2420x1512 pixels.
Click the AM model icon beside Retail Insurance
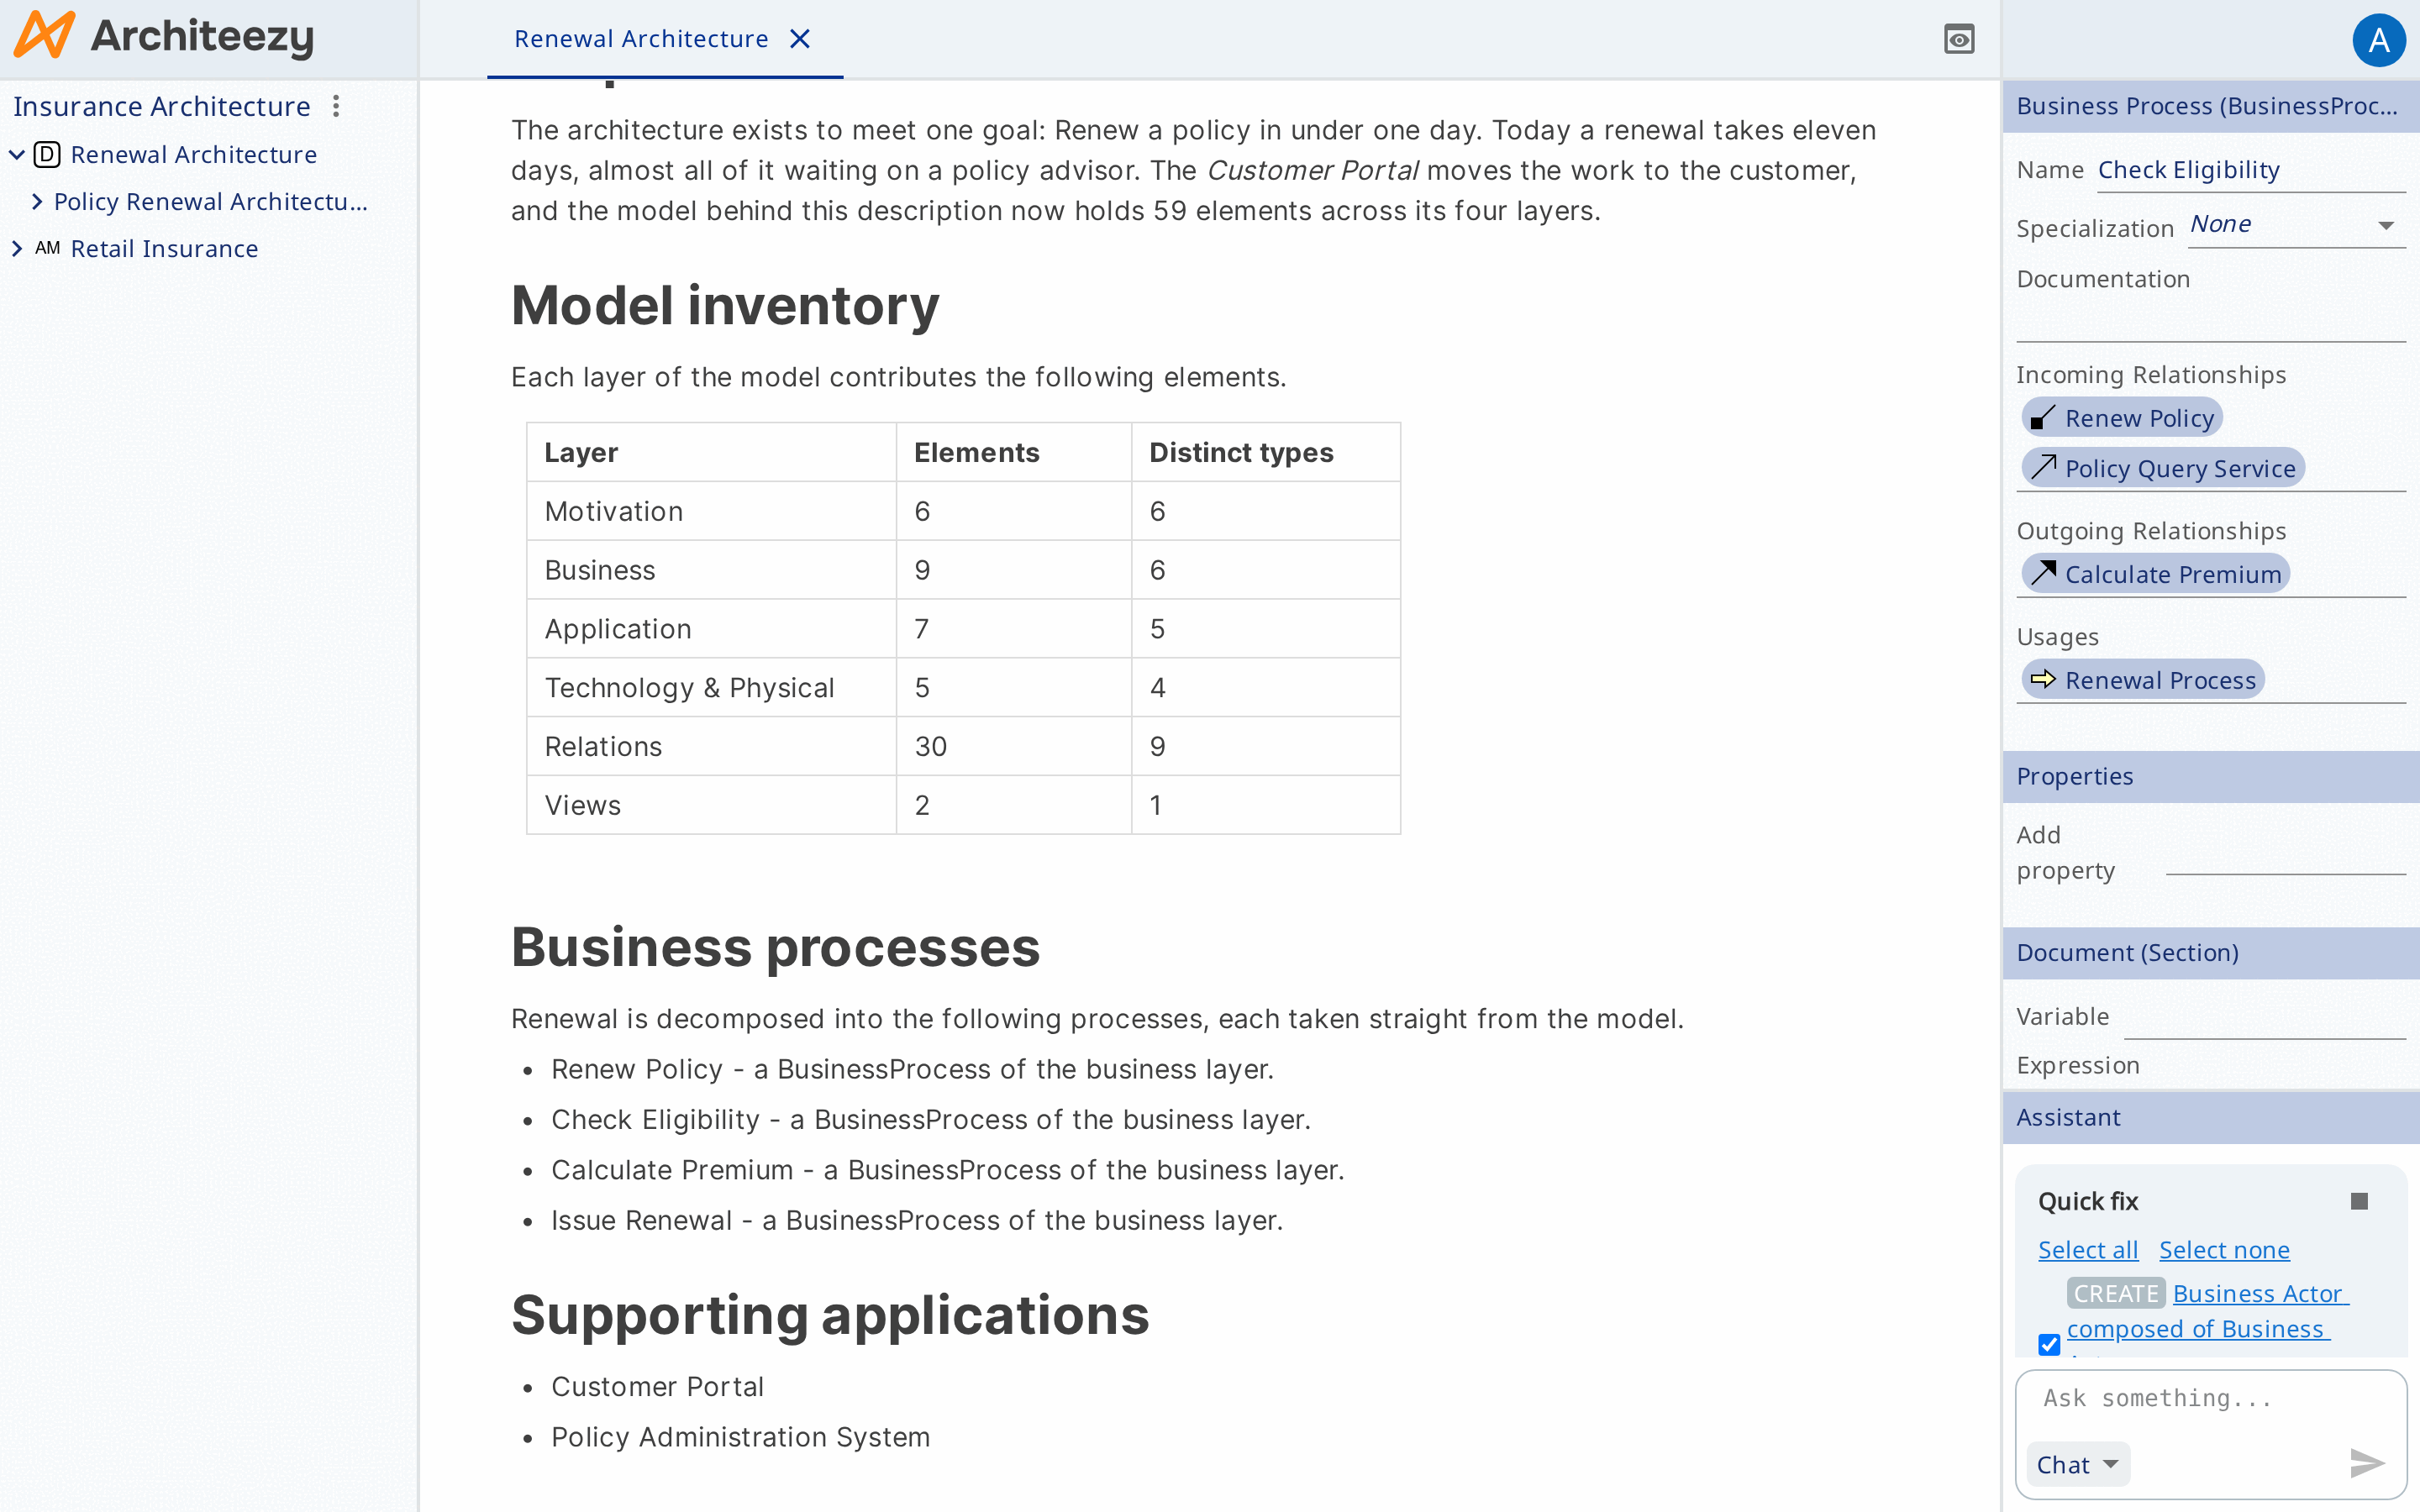click(x=47, y=248)
